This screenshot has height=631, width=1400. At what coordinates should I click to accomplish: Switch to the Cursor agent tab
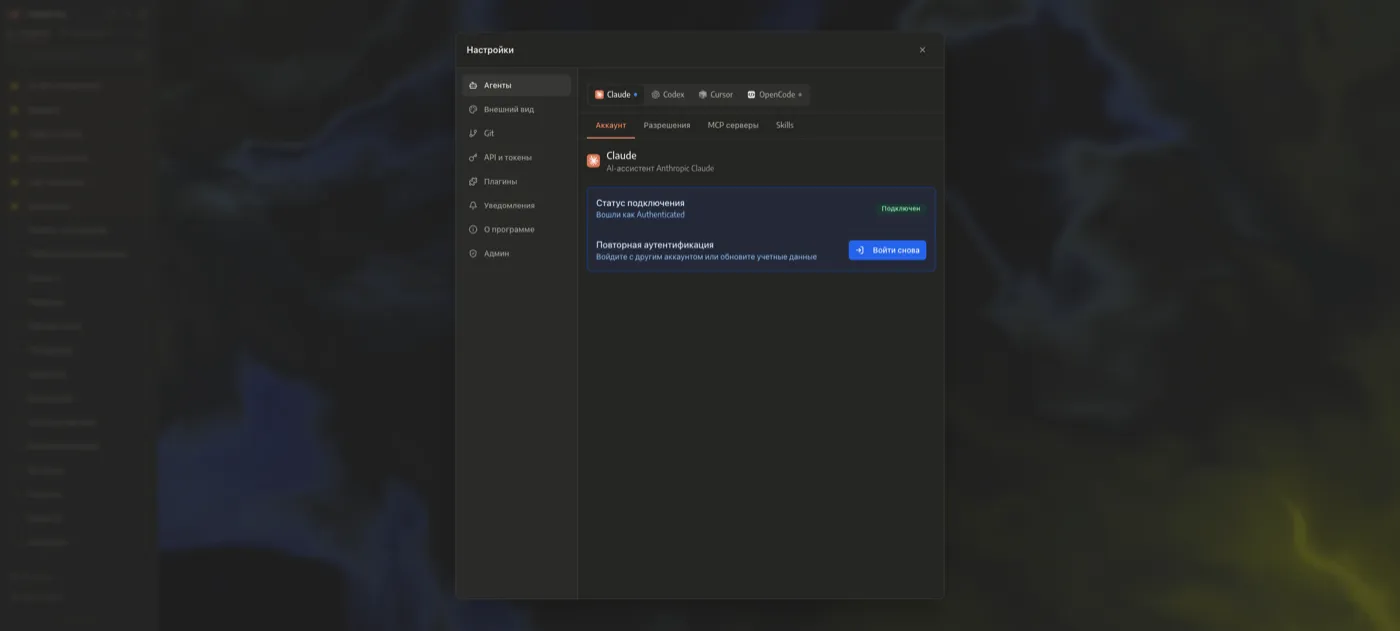point(716,95)
